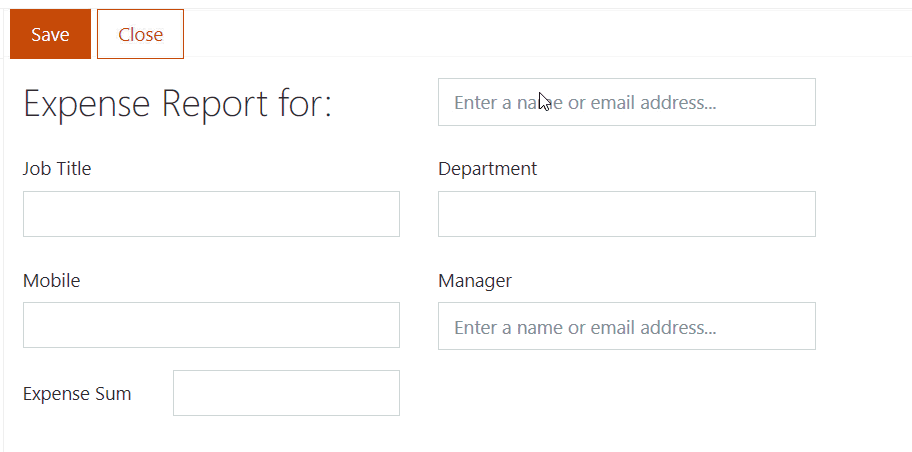
Task: Select the Job Title text box
Action: [211, 214]
